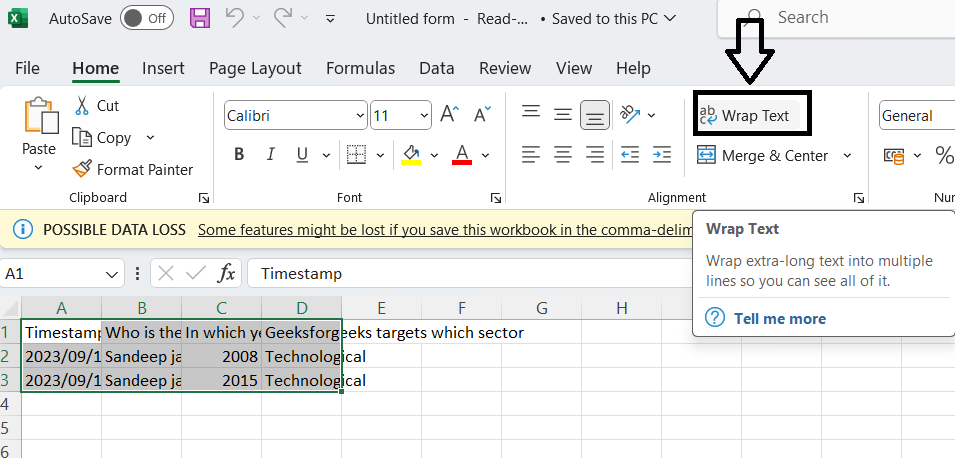Viewport: 955px width, 458px height.
Task: Switch to the View tab
Action: 574,68
